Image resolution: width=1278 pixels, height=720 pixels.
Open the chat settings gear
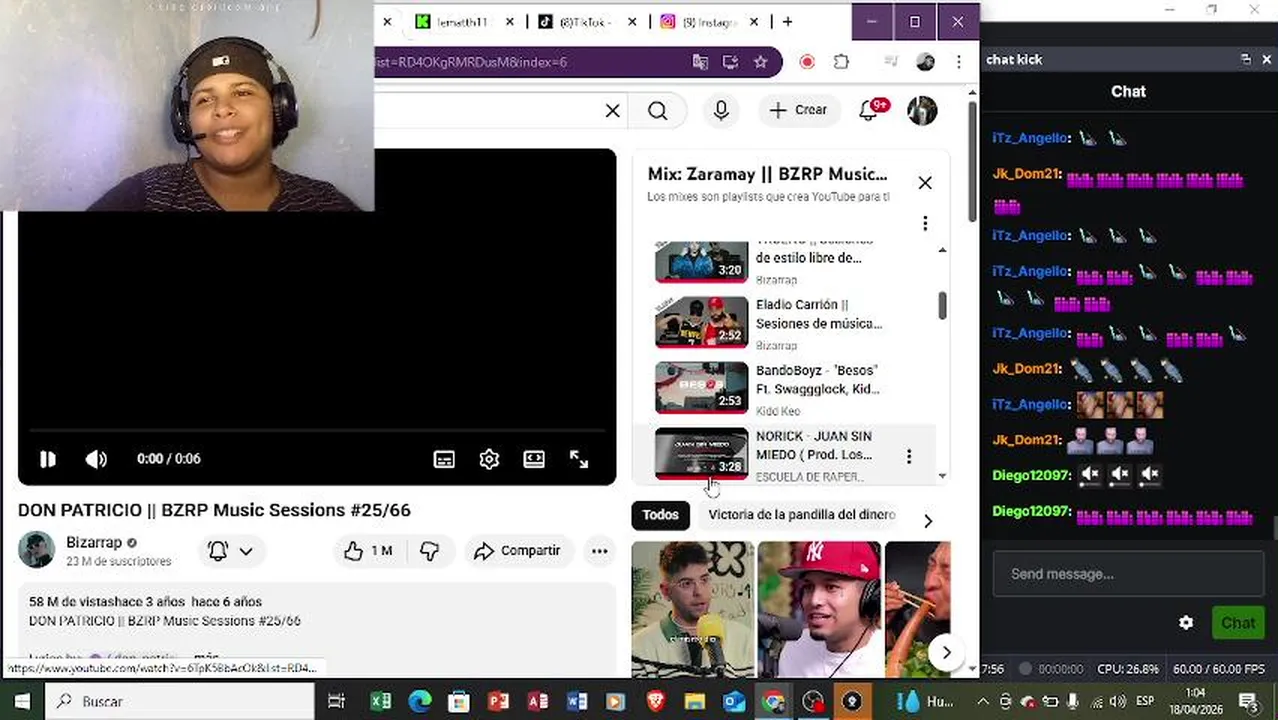(1186, 623)
